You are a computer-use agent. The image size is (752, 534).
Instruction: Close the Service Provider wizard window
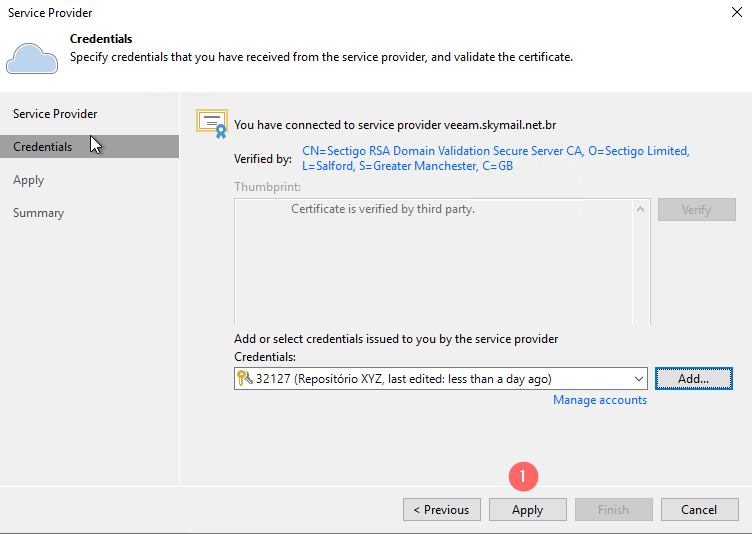[737, 12]
